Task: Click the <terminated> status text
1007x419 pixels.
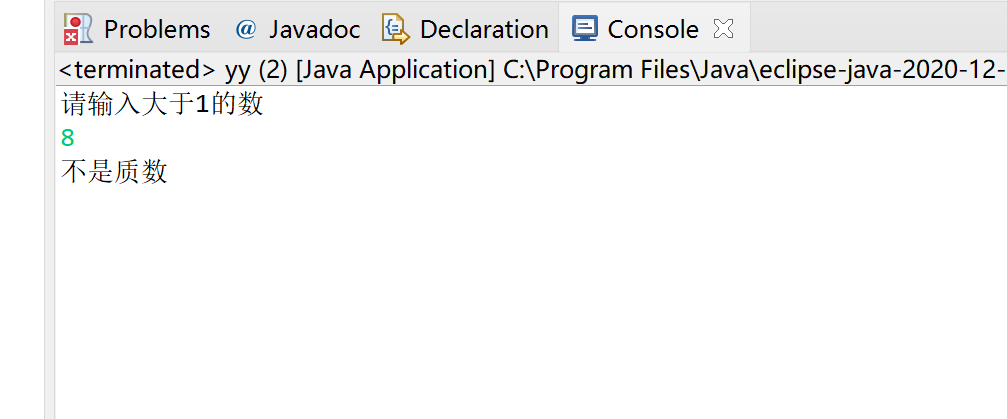Action: coord(137,70)
